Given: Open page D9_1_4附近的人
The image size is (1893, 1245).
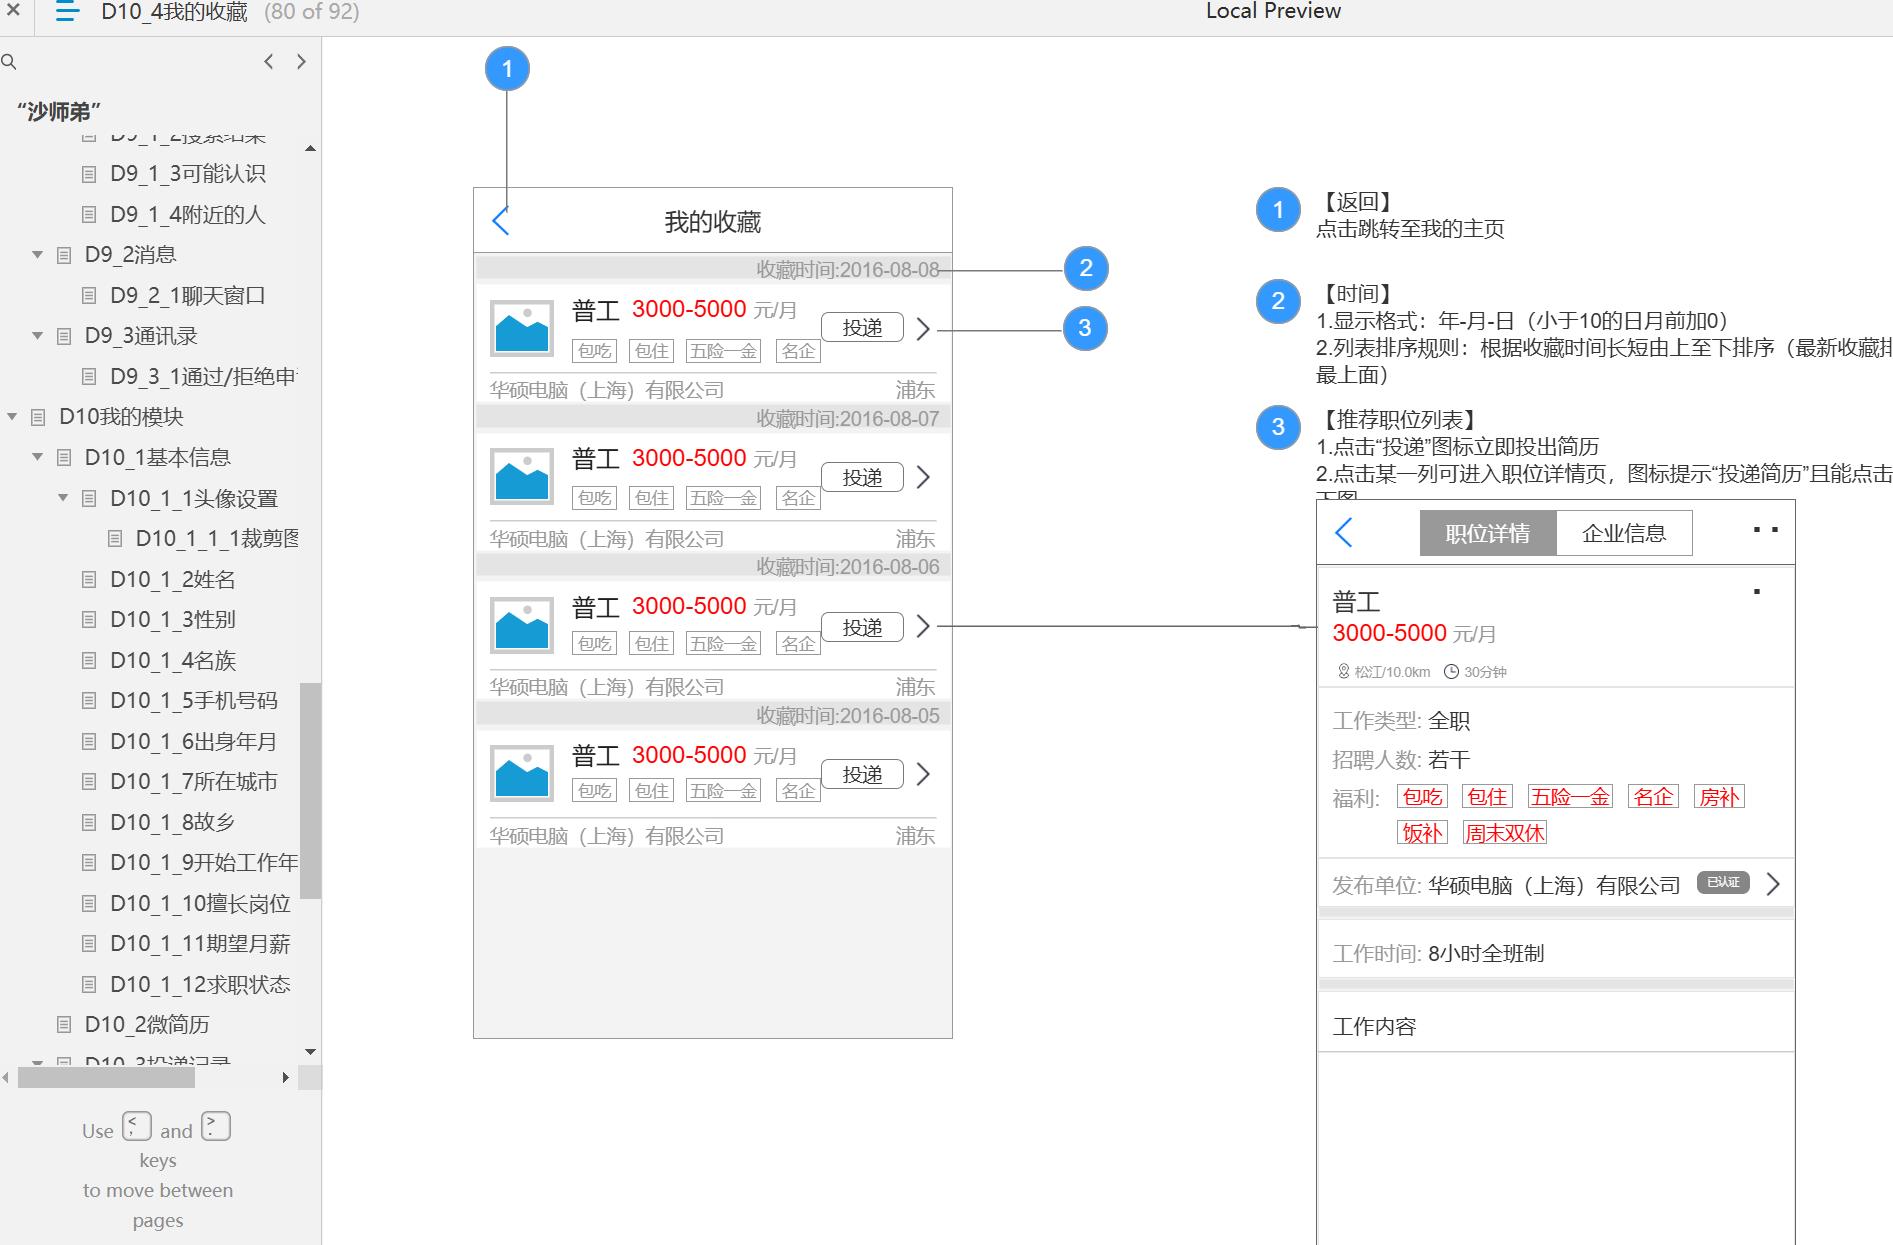Looking at the screenshot, I should (188, 214).
